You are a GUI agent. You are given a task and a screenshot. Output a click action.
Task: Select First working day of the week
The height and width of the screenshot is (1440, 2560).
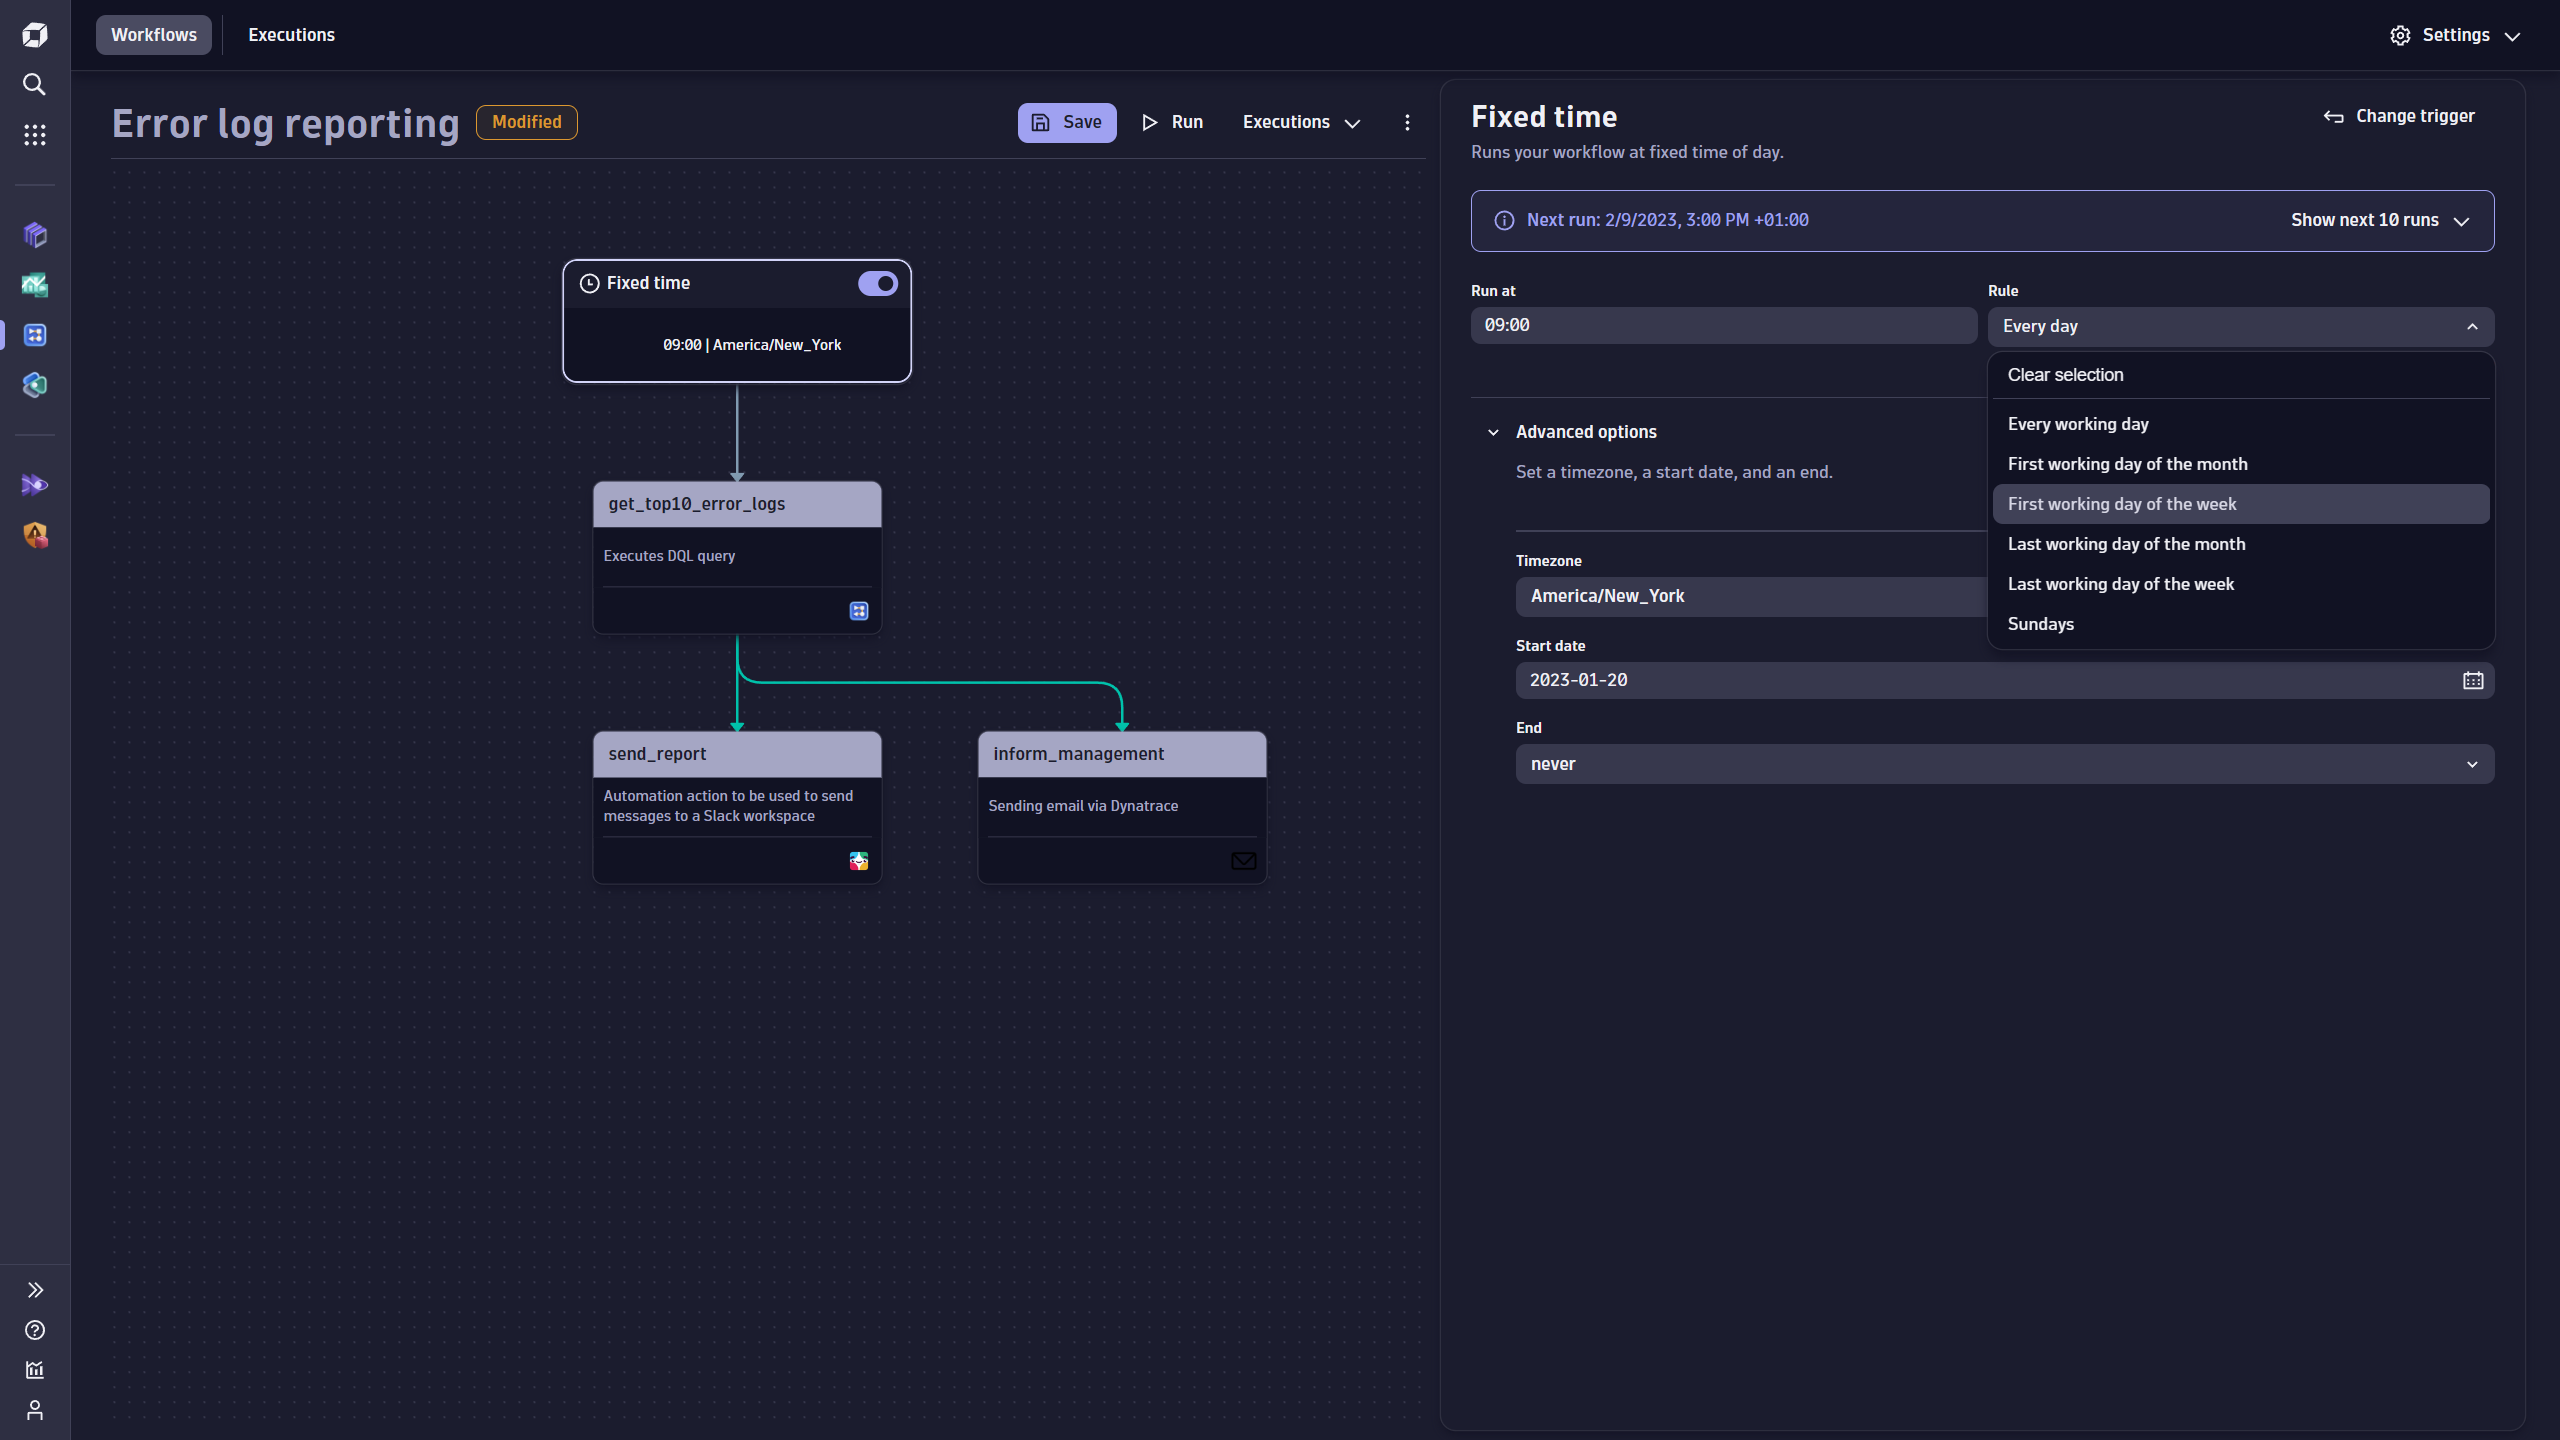[x=2121, y=504]
